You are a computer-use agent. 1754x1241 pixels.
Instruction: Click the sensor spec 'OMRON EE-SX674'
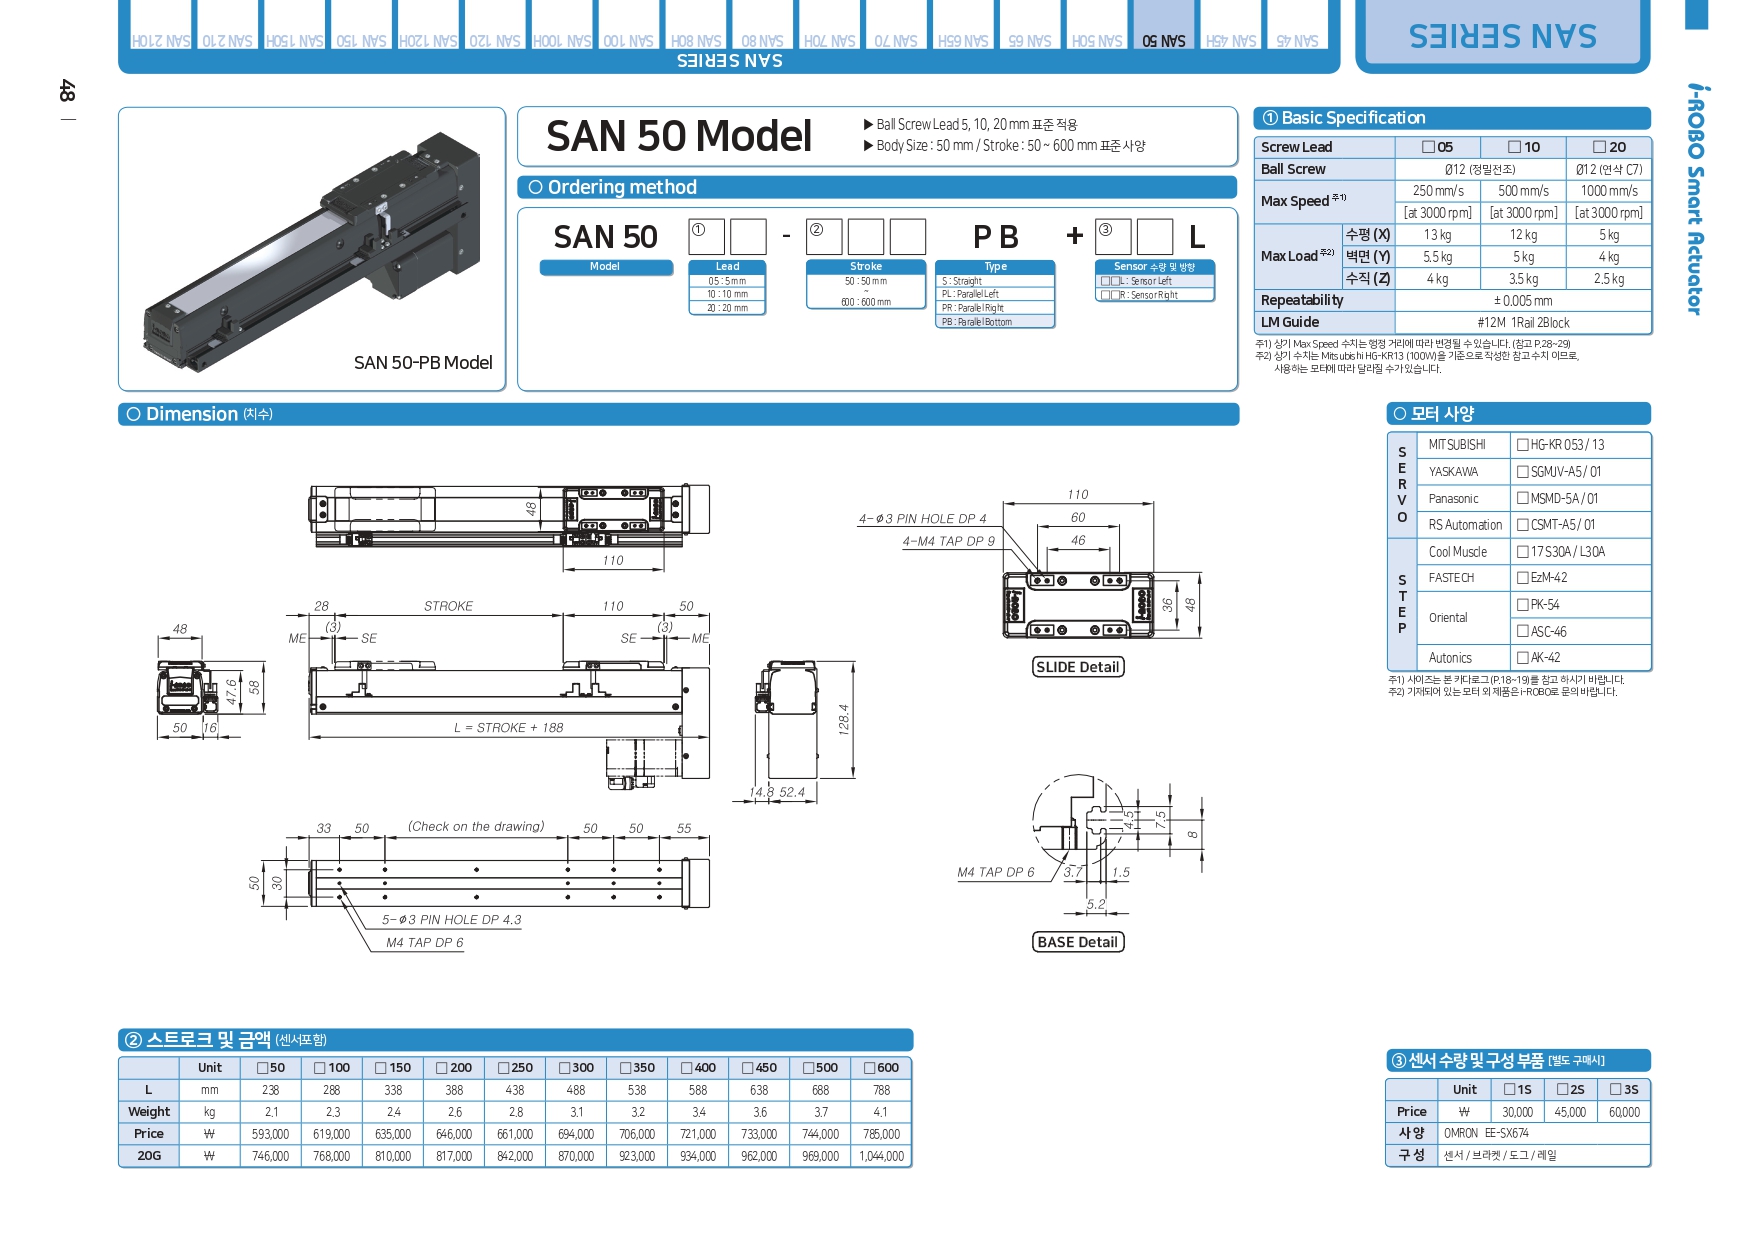(1486, 1134)
